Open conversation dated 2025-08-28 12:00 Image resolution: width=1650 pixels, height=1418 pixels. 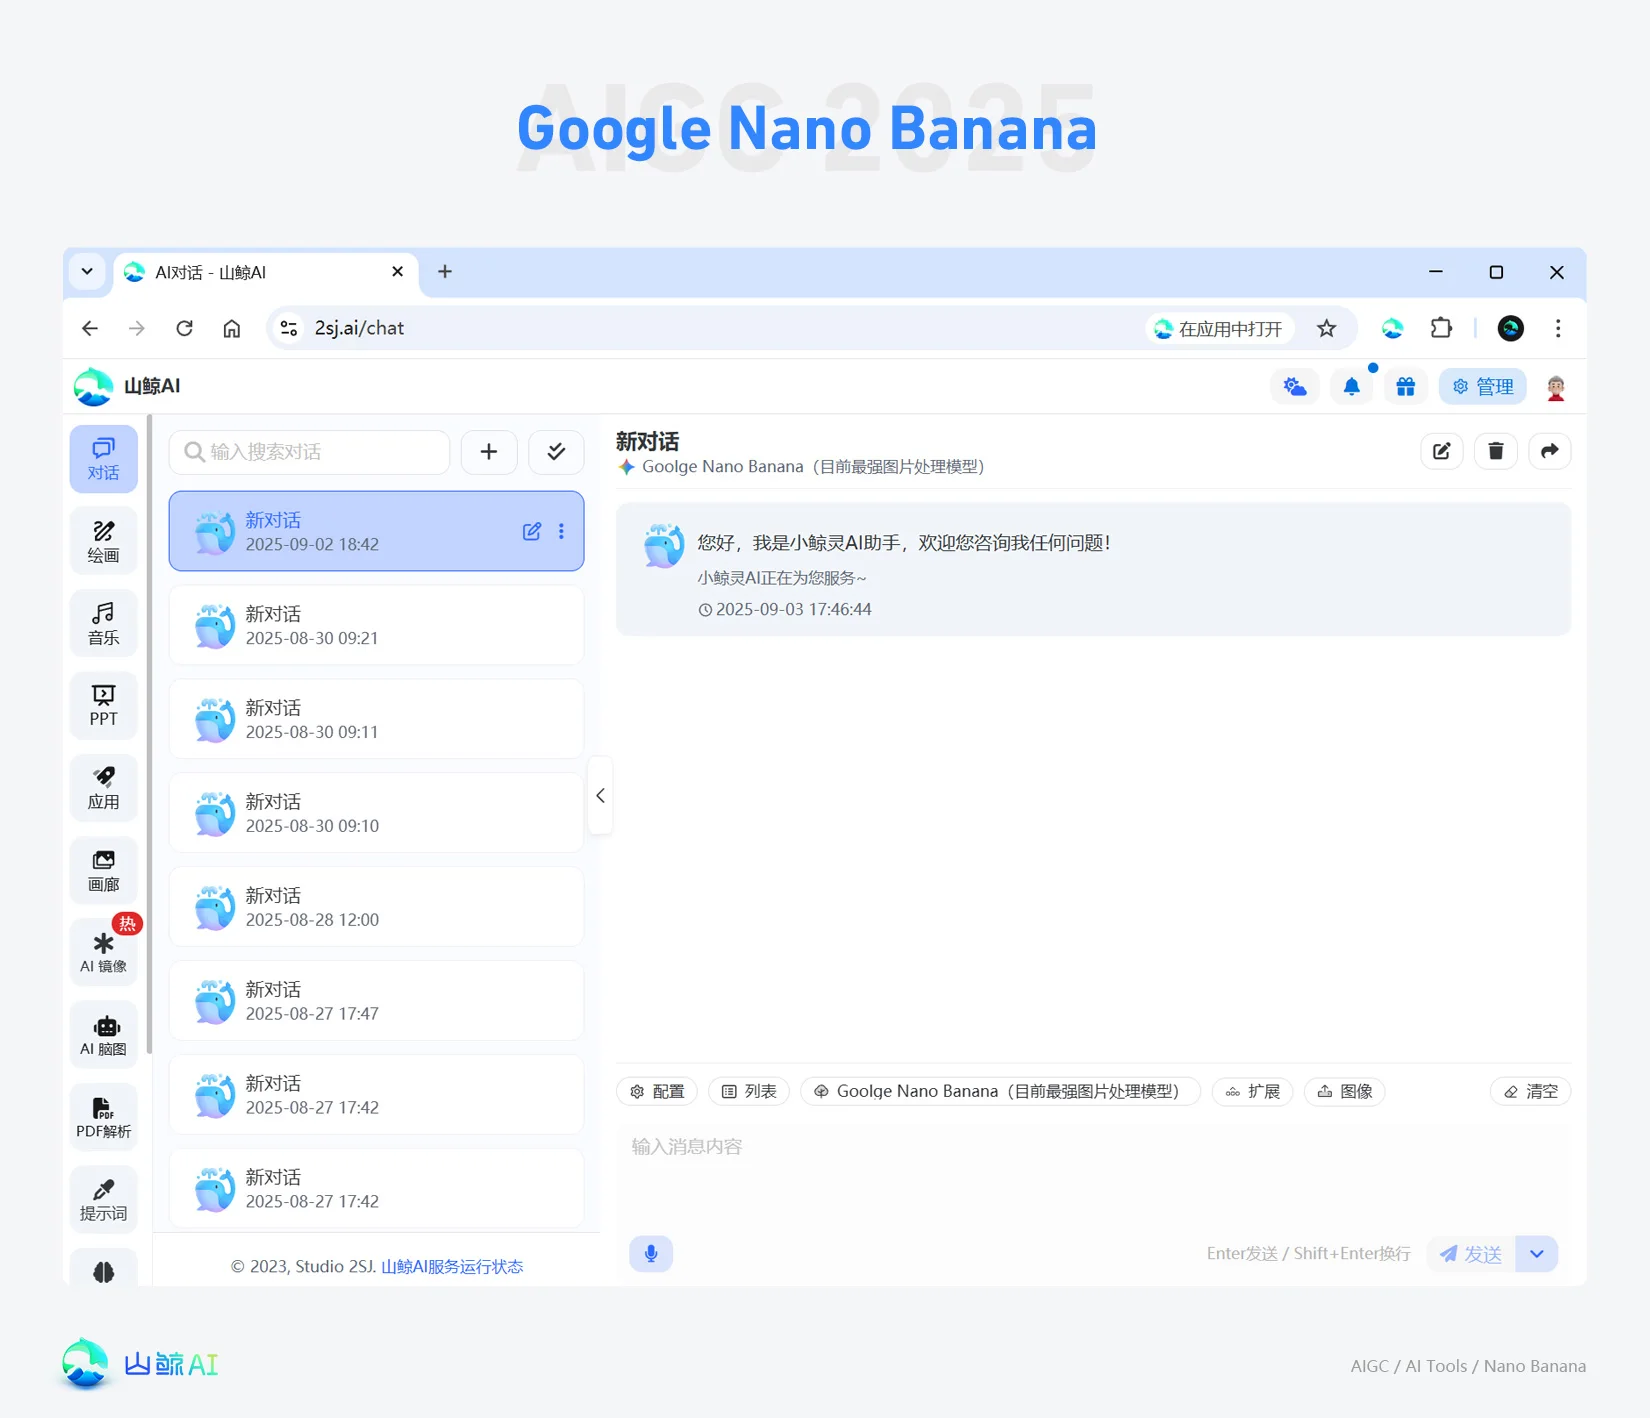(x=377, y=907)
